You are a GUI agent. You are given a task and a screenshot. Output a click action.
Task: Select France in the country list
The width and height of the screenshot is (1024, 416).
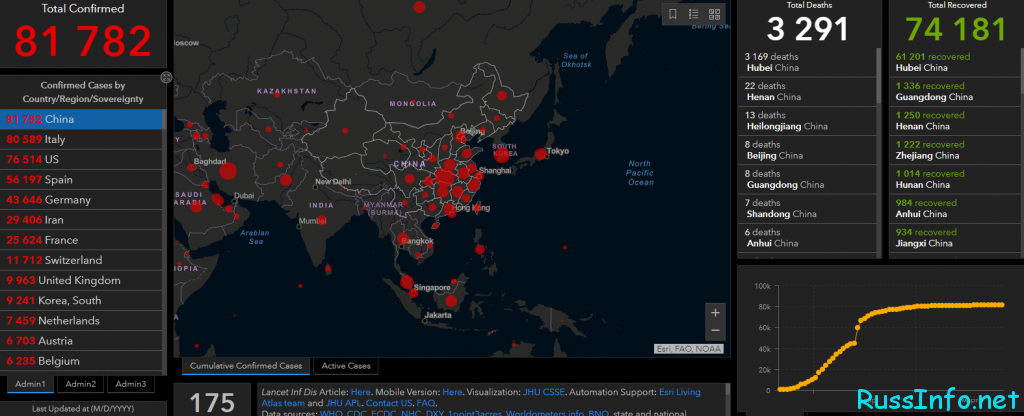click(x=81, y=240)
